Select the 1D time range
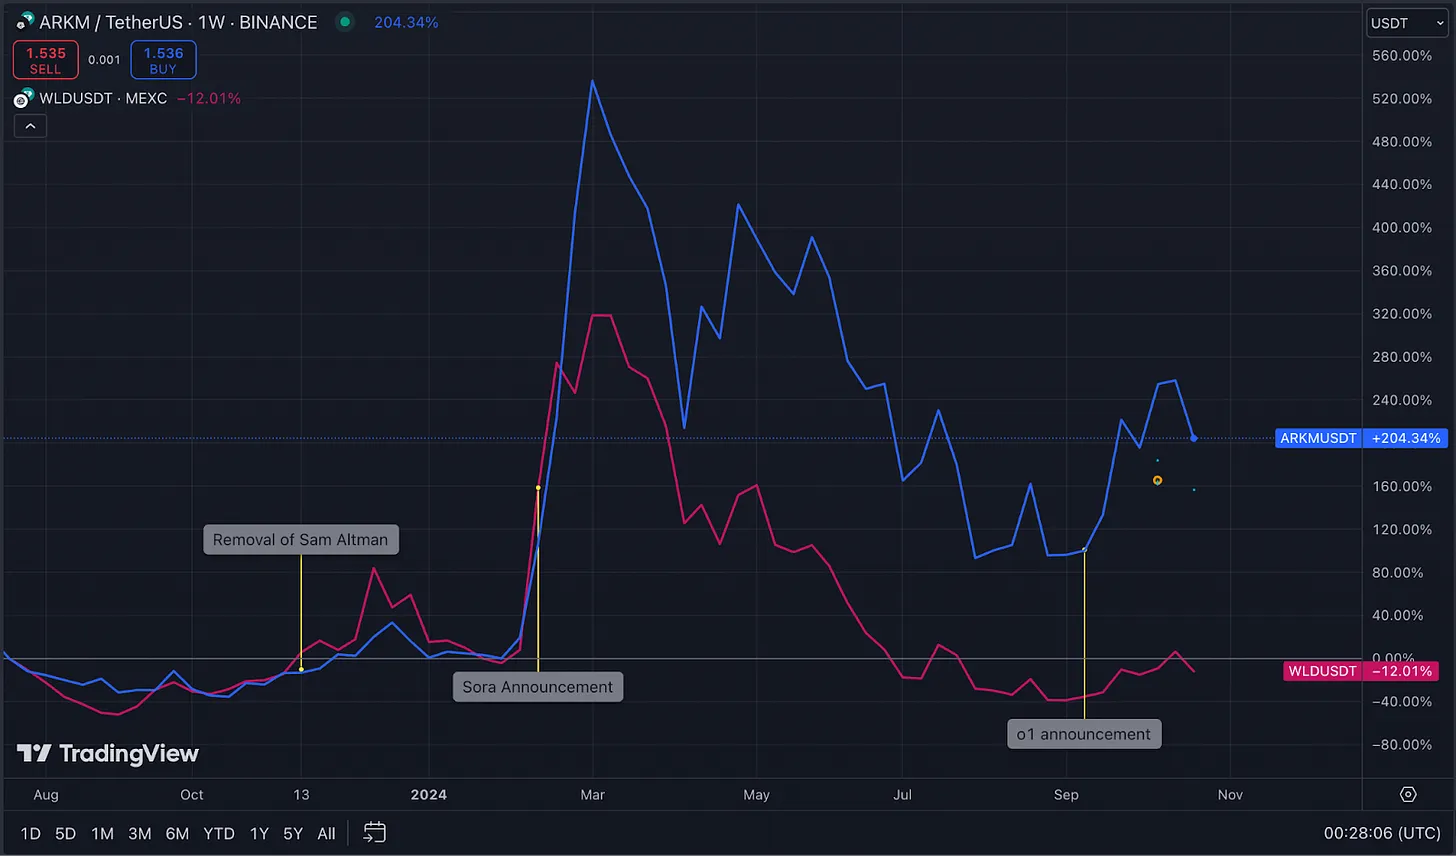The image size is (1456, 856). (31, 833)
